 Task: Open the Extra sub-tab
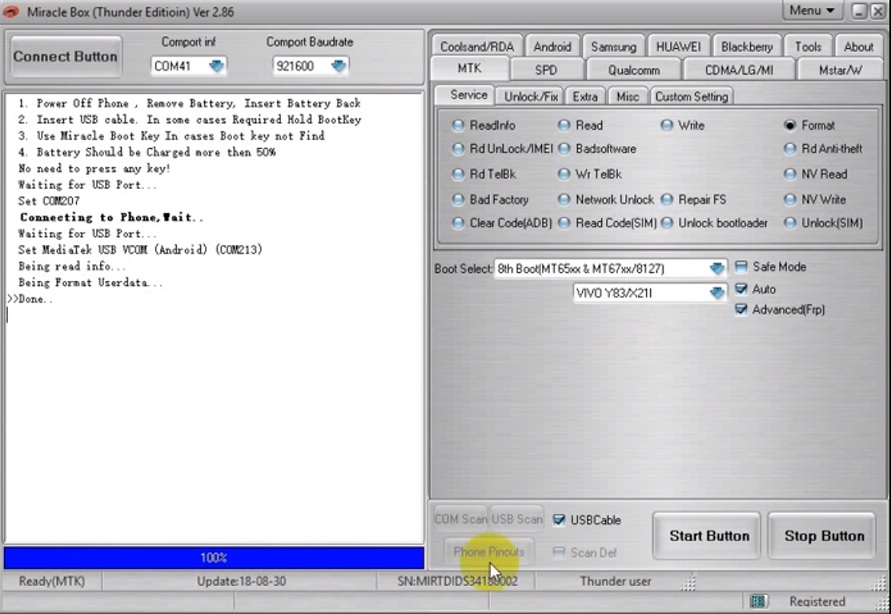(585, 97)
